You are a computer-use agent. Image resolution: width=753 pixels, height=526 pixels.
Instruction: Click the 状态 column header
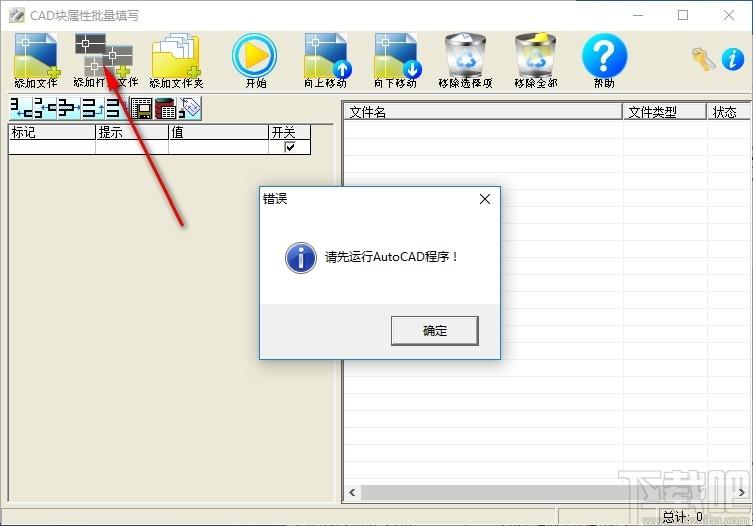tap(728, 112)
